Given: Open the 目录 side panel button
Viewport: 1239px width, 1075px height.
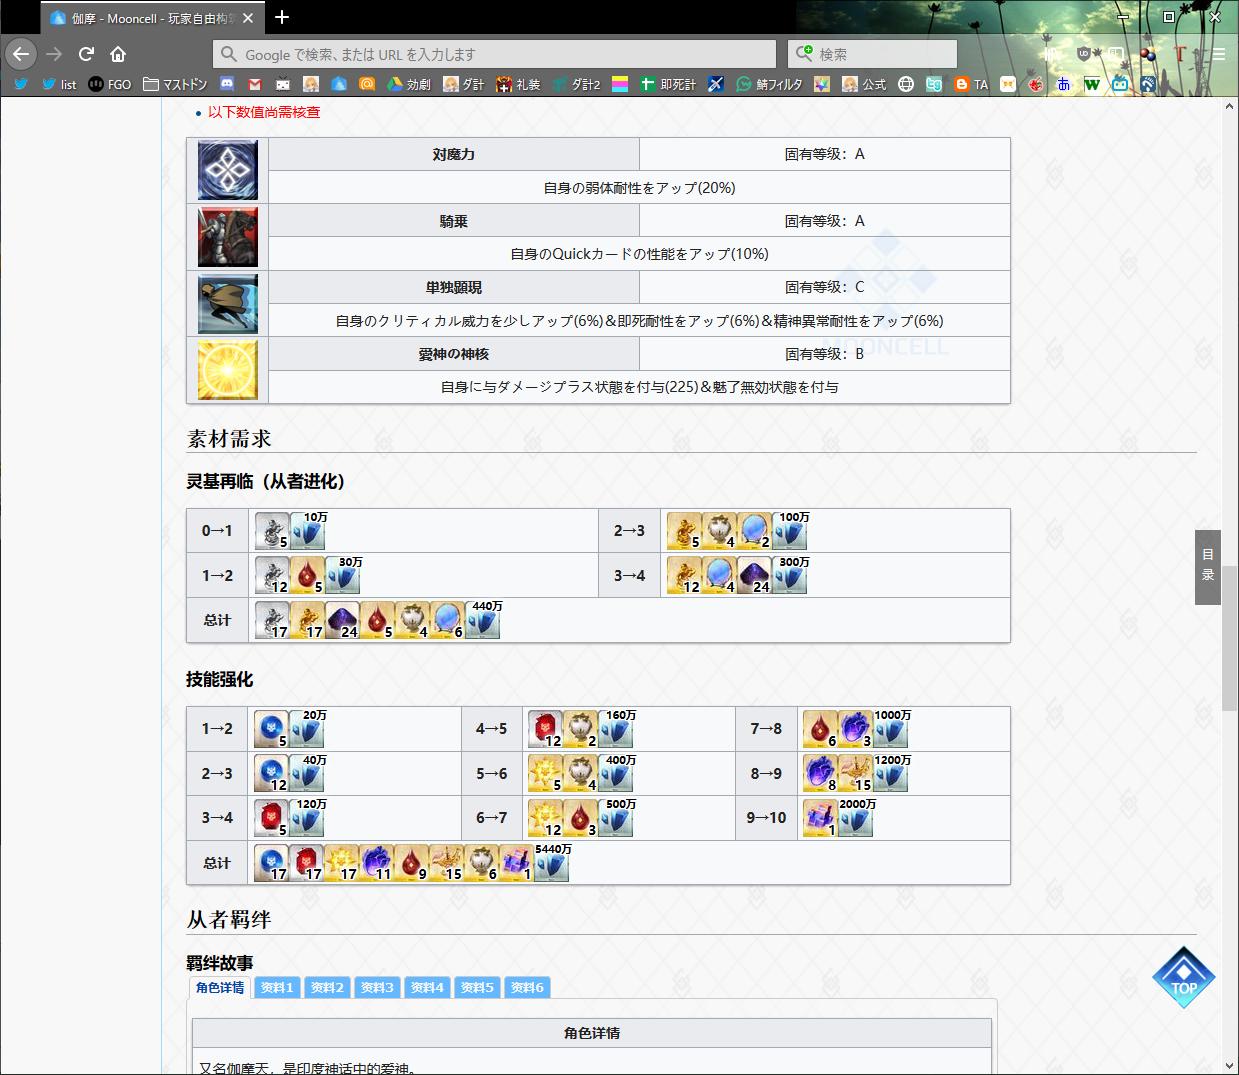Looking at the screenshot, I should pos(1208,567).
